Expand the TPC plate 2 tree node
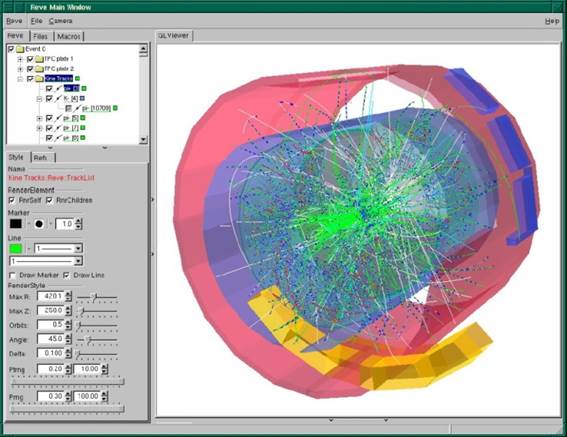Viewport: 567px width, 437px height. pos(21,69)
